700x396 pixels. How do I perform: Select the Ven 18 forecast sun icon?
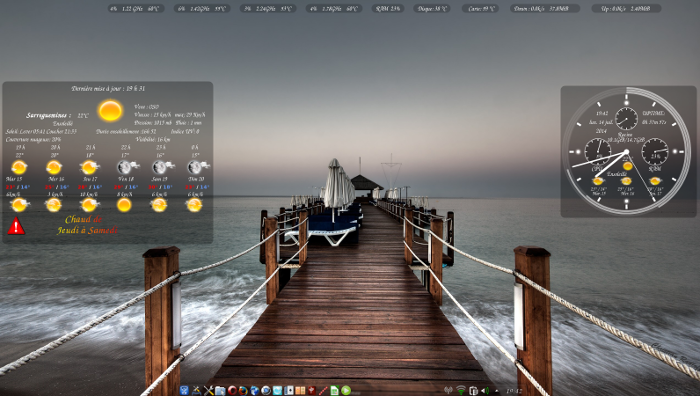pyautogui.click(x=124, y=205)
